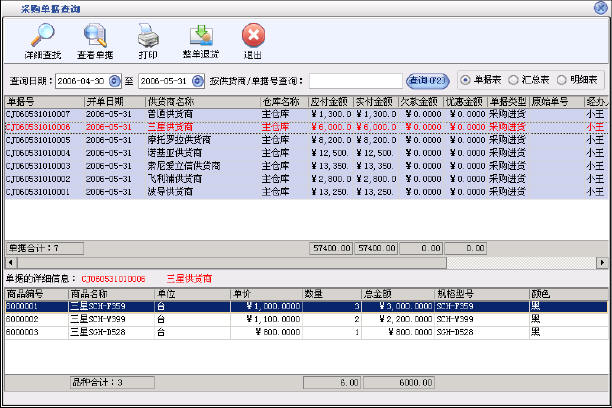Select the 明细表 radio button
Screen dimensions: 612x408
pyautogui.click(x=562, y=80)
